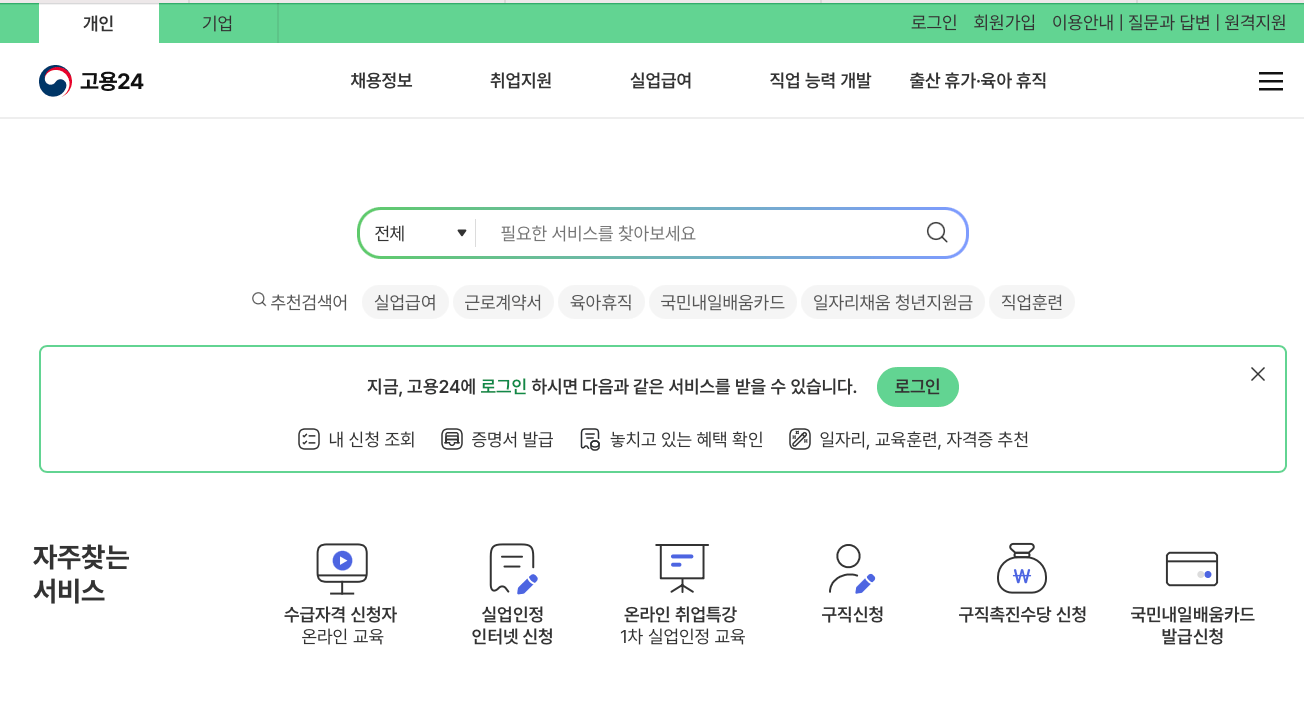Click the 놓치고 있는 혜택 확인 icon
Viewport: 1304px width, 722px height.
[x=589, y=439]
